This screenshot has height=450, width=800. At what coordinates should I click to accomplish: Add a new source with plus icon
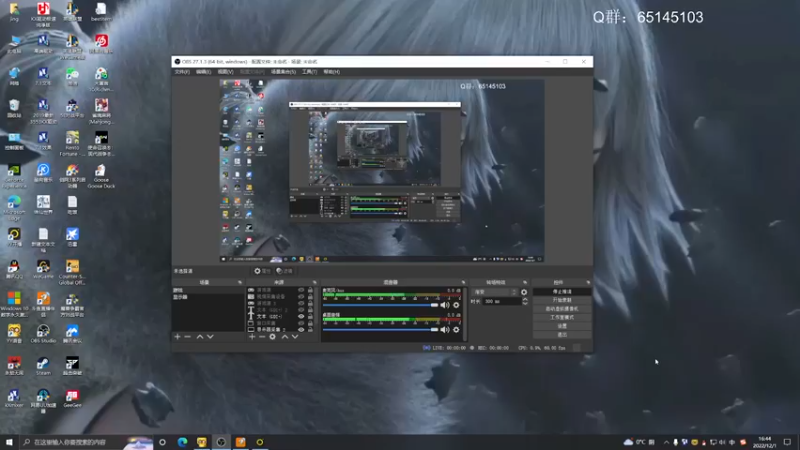(x=252, y=337)
